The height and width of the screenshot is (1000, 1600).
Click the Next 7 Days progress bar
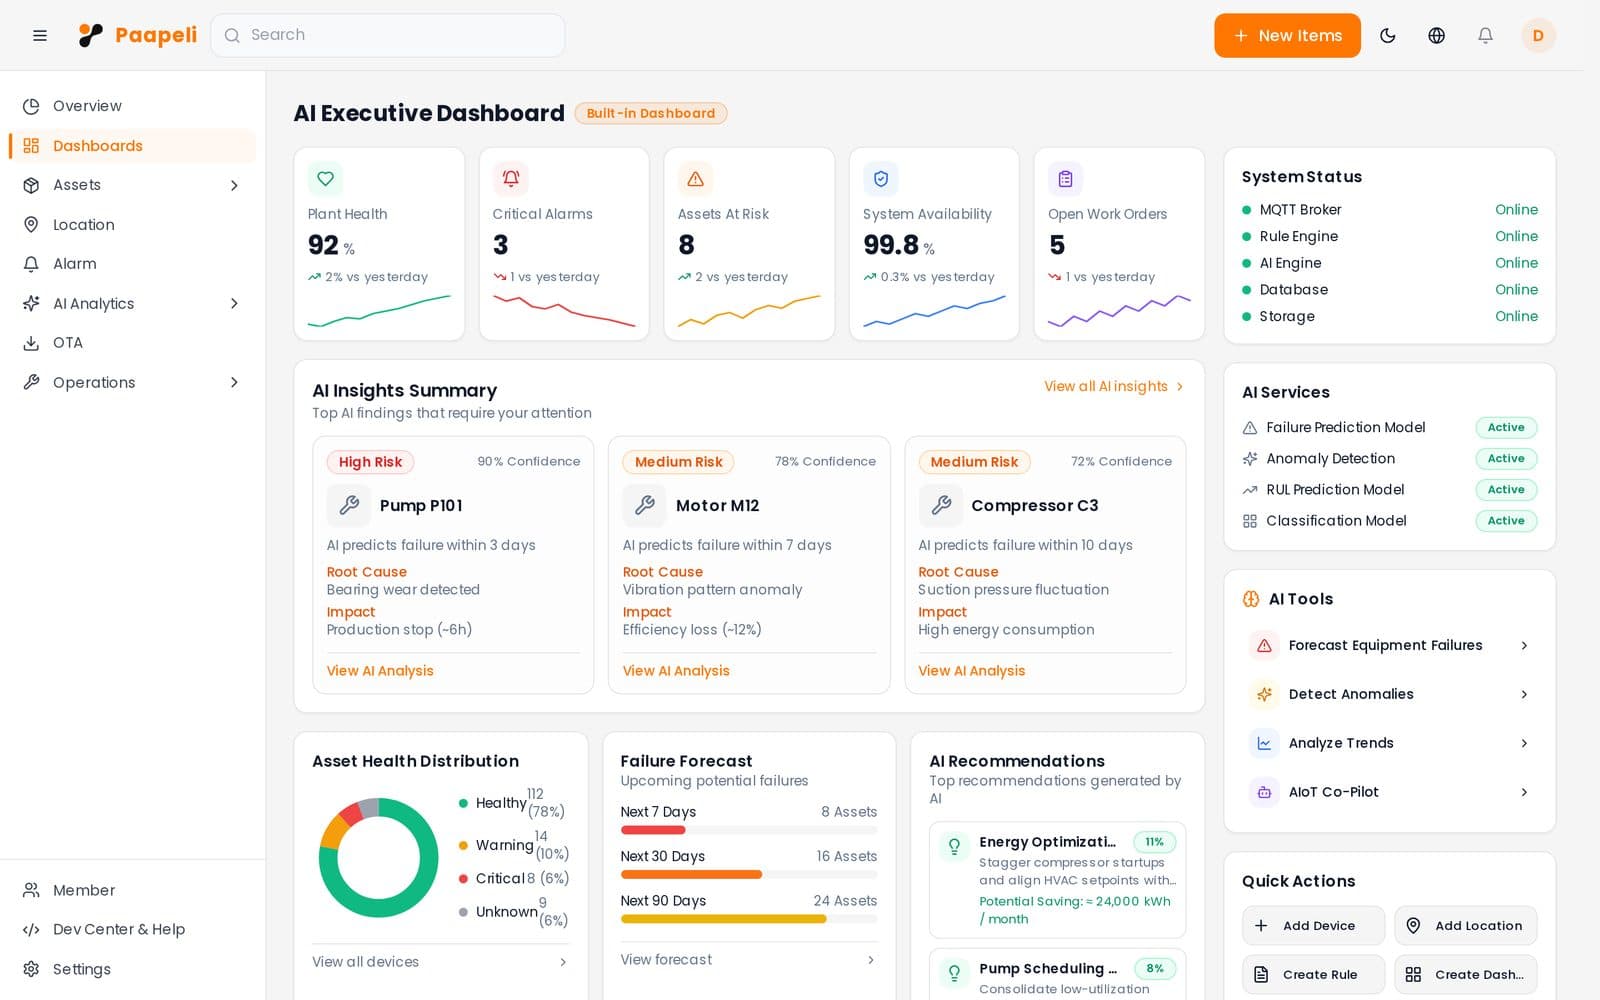click(749, 830)
